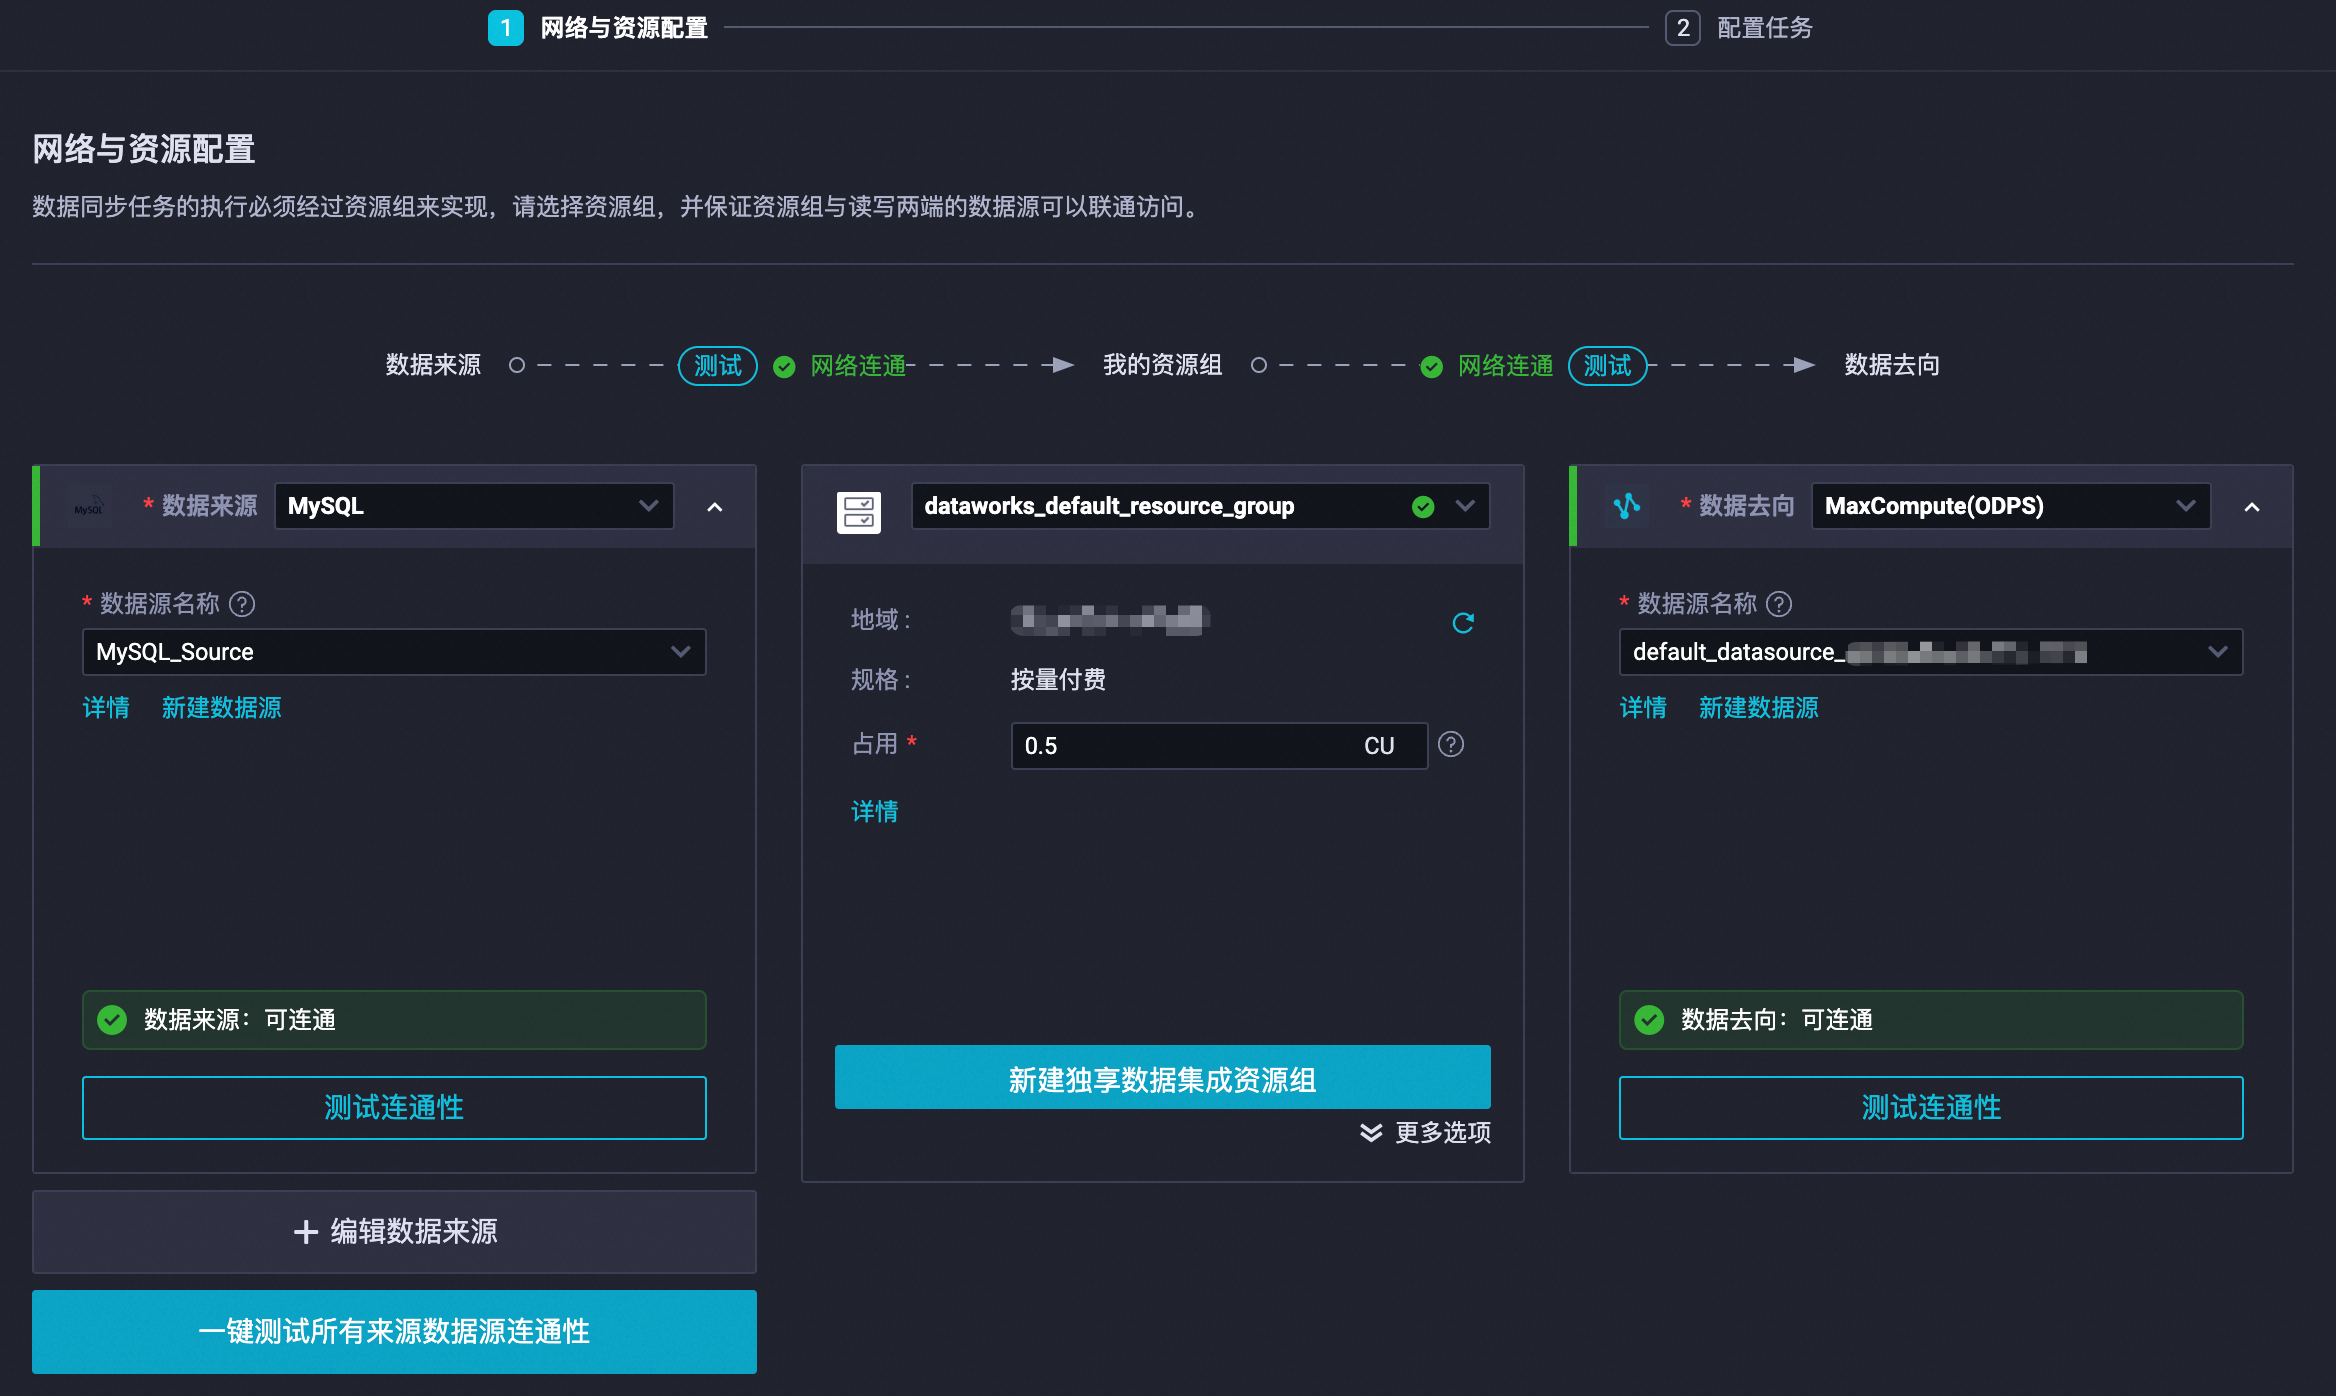Click 新建数据源 link in destination panel
The image size is (2336, 1396).
[1759, 708]
